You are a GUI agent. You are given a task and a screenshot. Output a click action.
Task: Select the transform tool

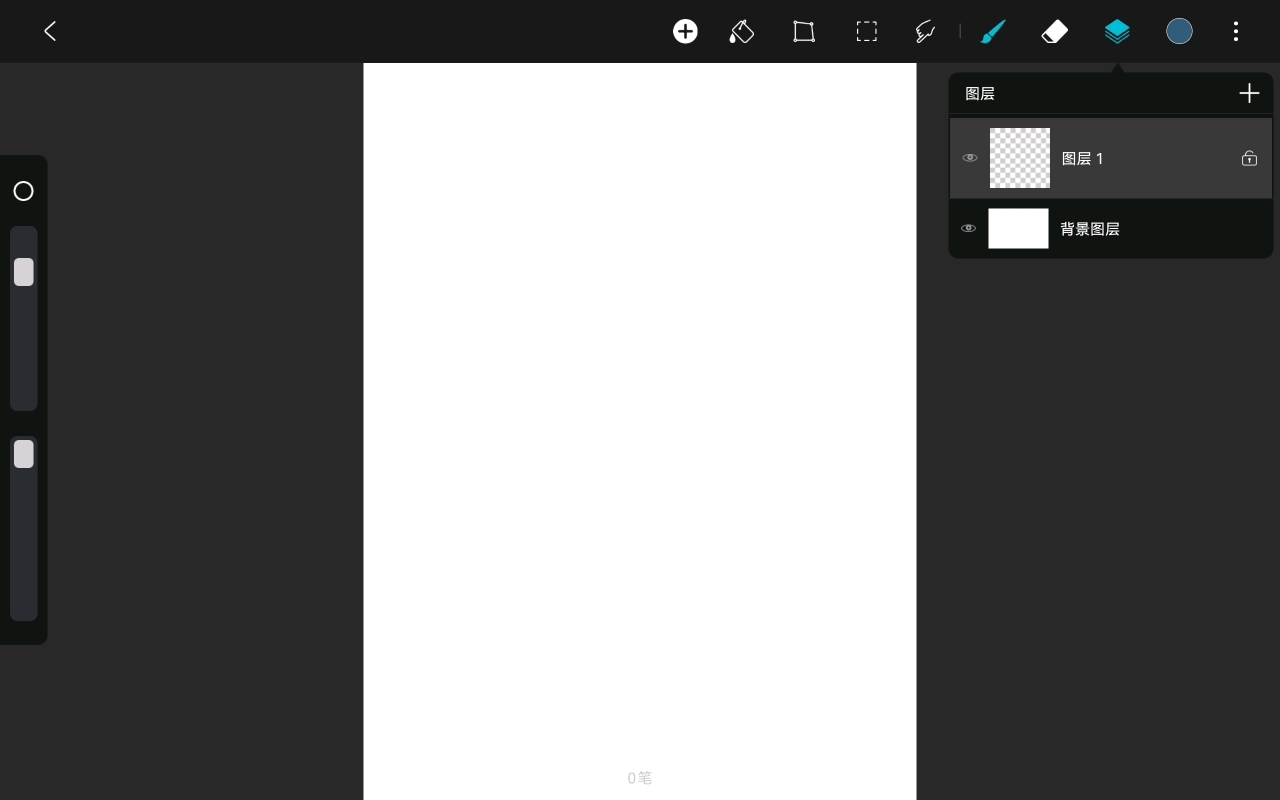(804, 31)
